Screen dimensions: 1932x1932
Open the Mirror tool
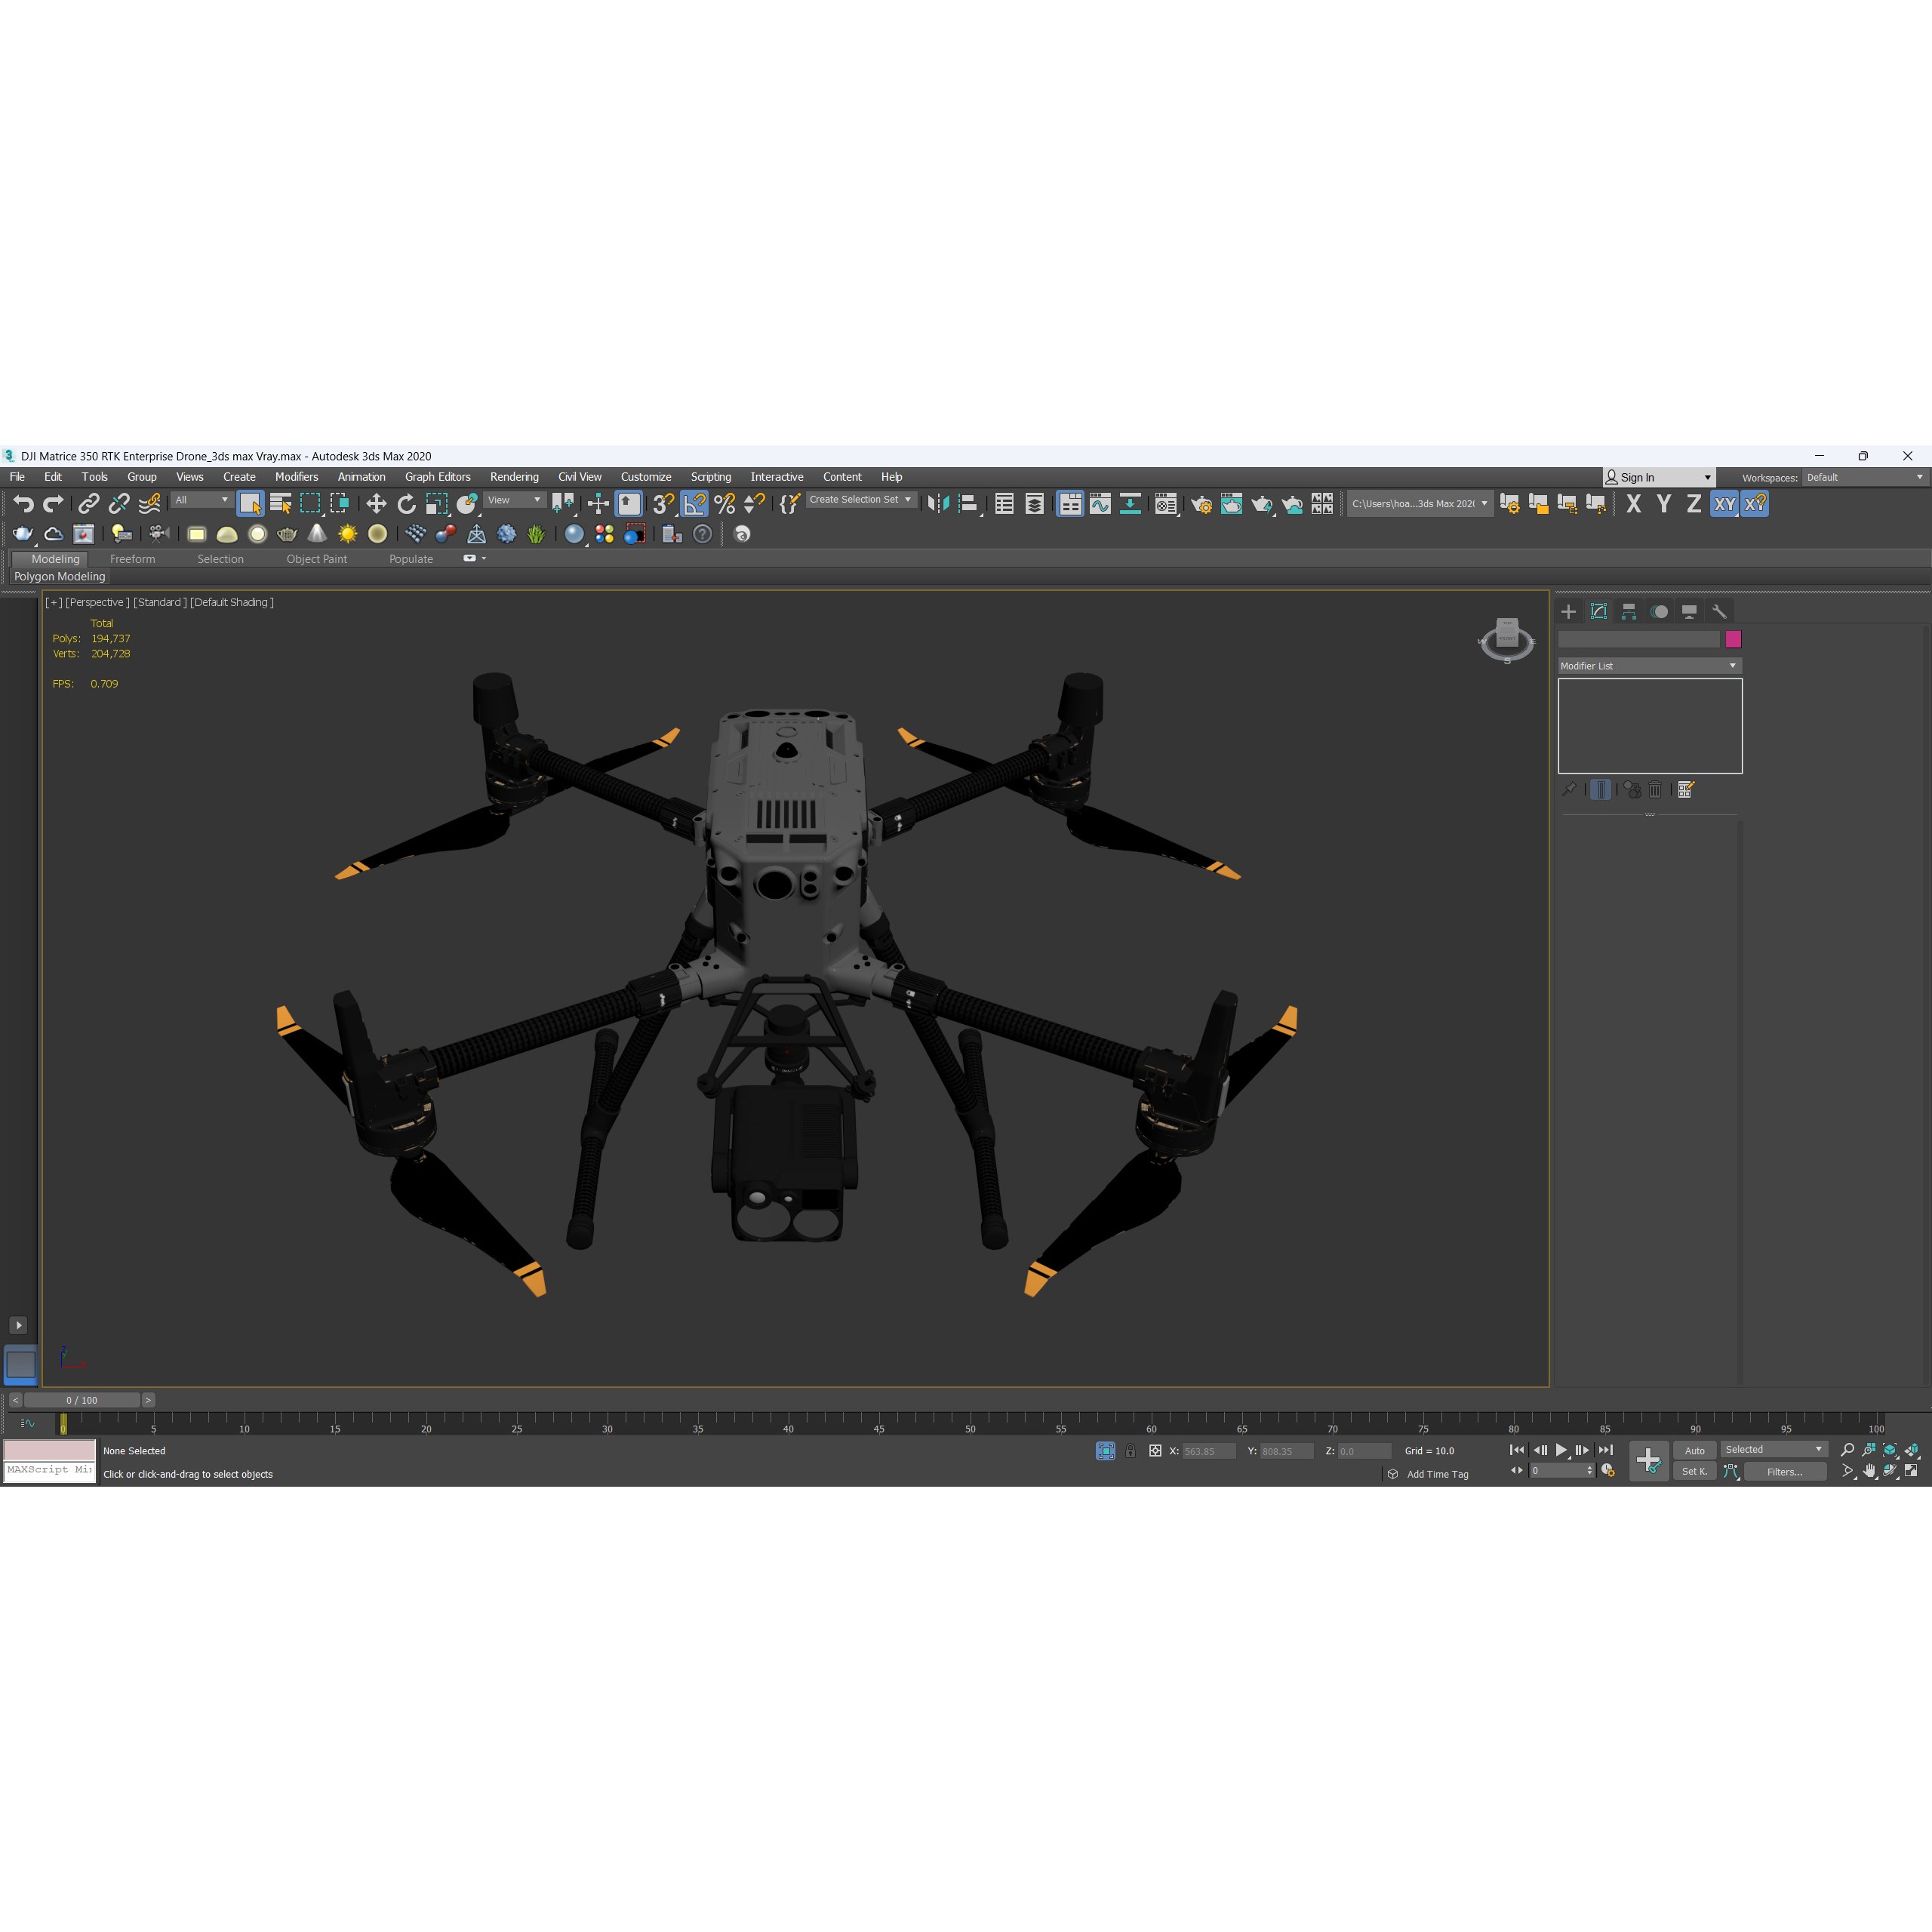click(938, 503)
